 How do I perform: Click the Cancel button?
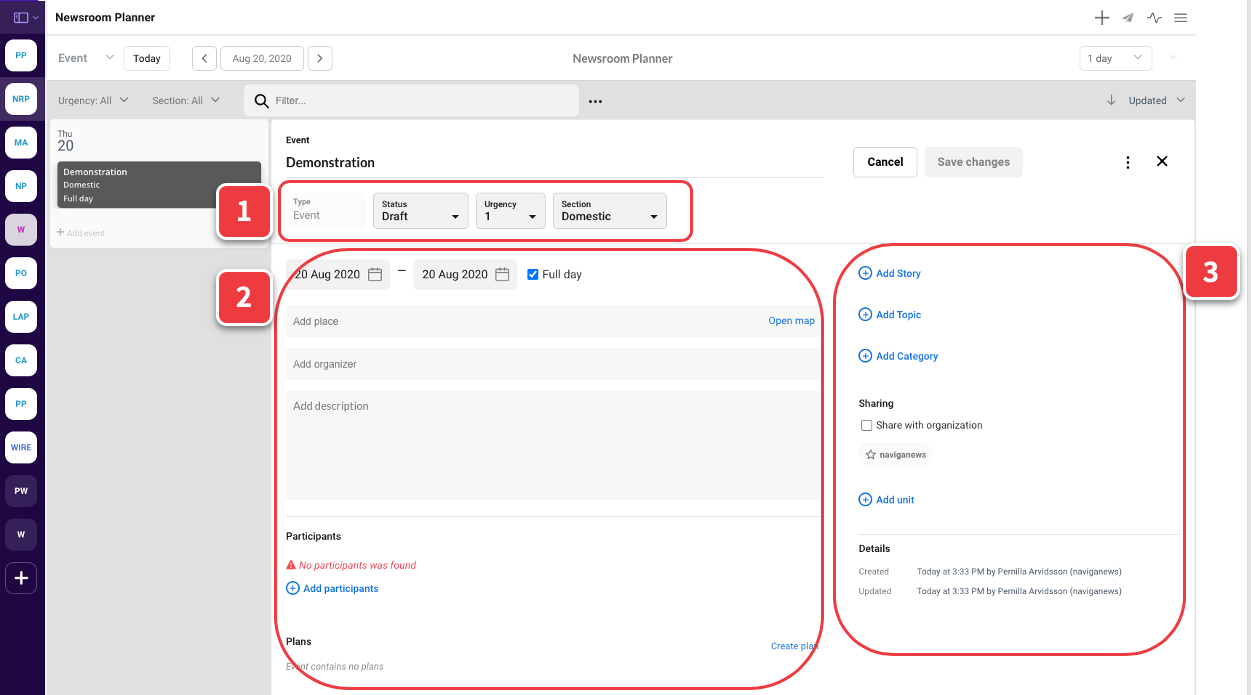pos(885,162)
